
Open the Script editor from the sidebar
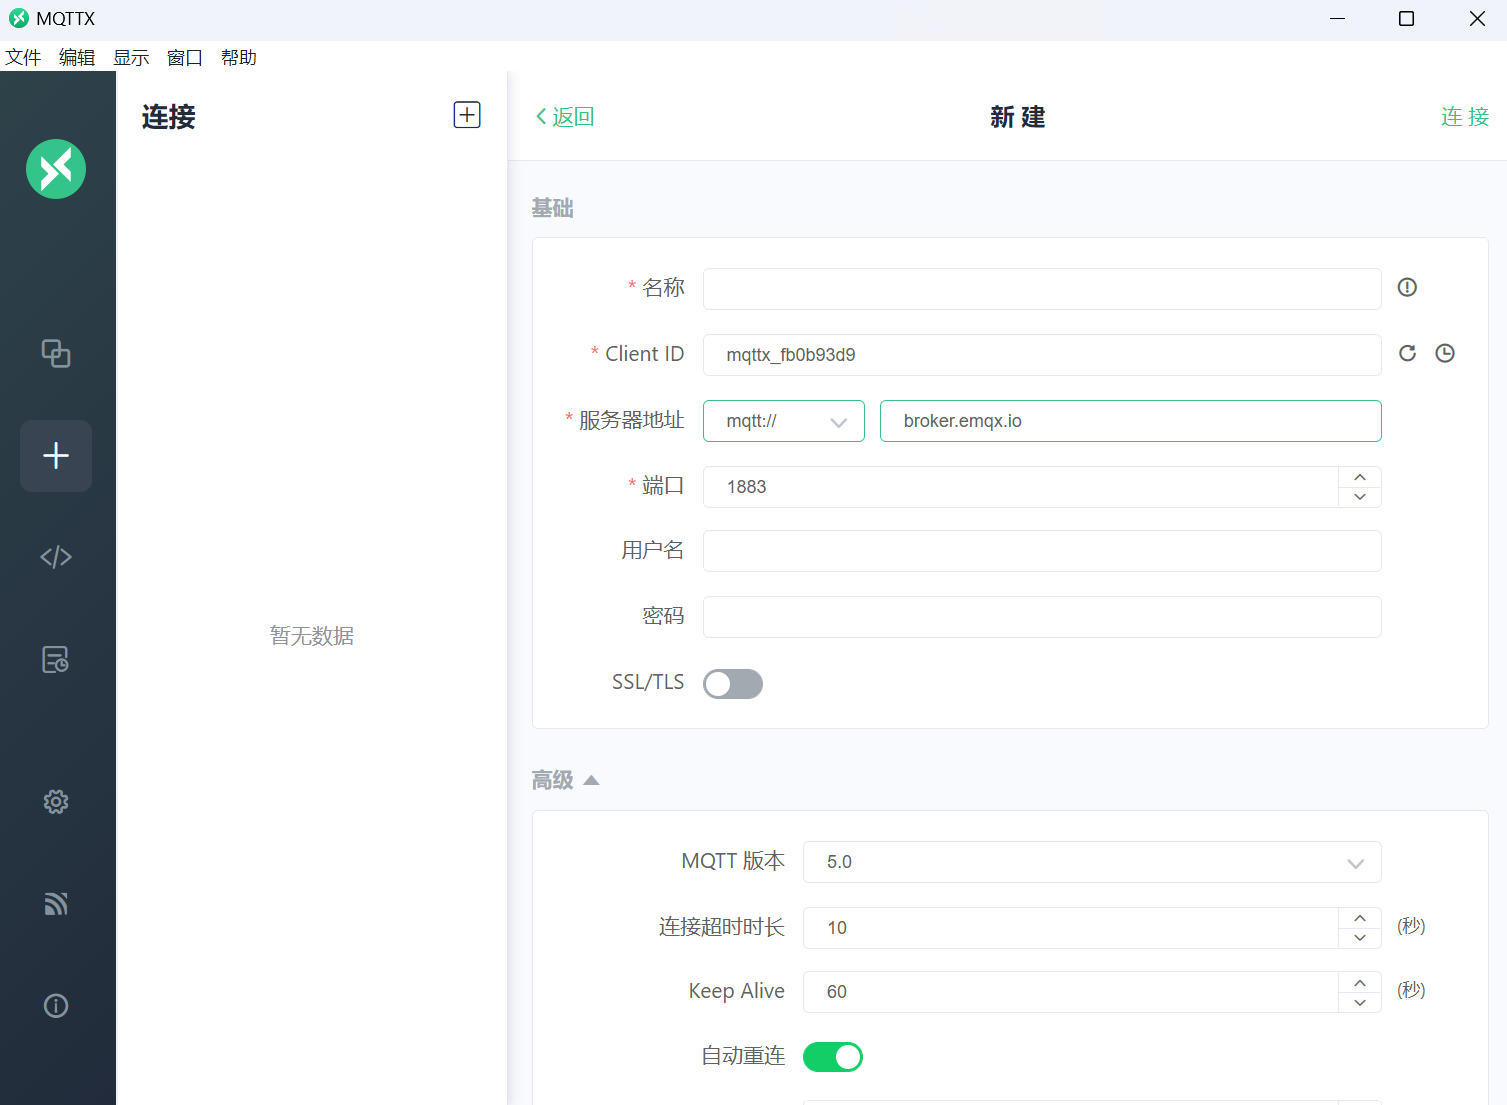point(55,557)
